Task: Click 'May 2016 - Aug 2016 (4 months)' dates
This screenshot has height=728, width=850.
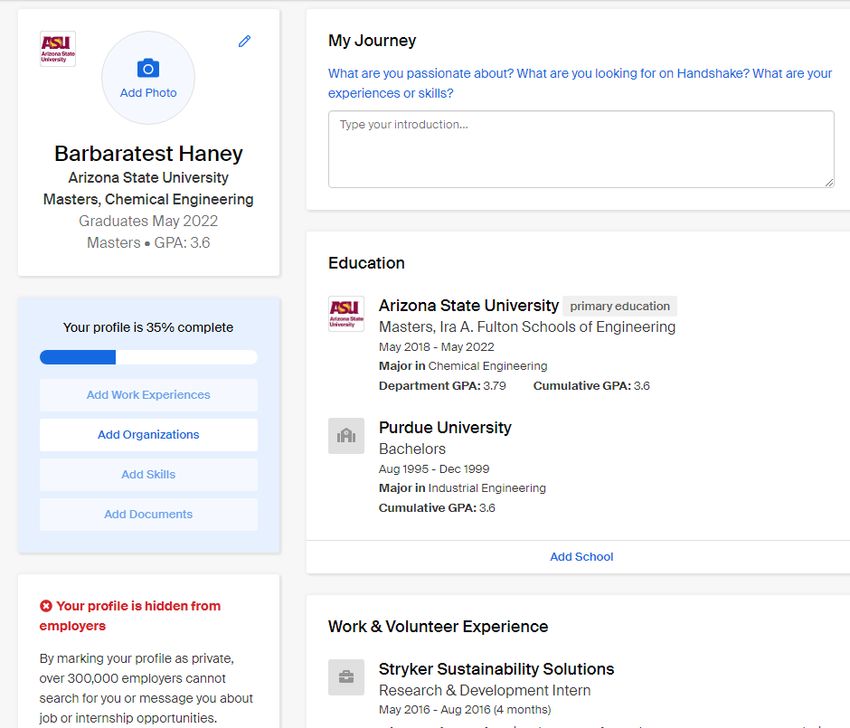Action: (x=465, y=710)
